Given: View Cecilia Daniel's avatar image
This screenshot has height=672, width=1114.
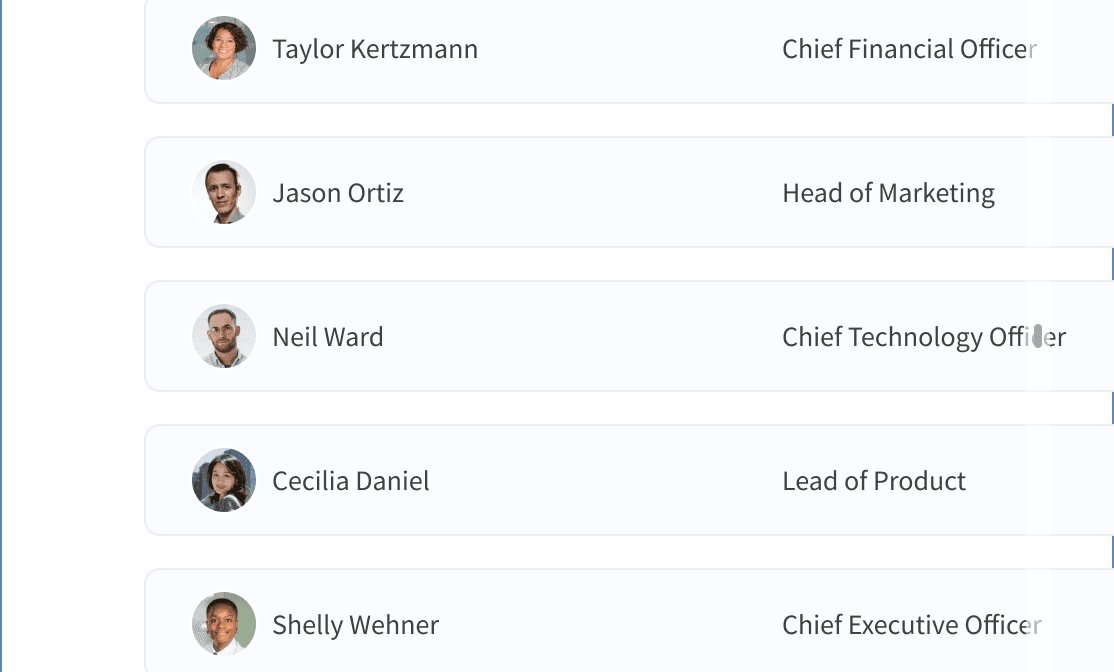Looking at the screenshot, I should tap(224, 480).
